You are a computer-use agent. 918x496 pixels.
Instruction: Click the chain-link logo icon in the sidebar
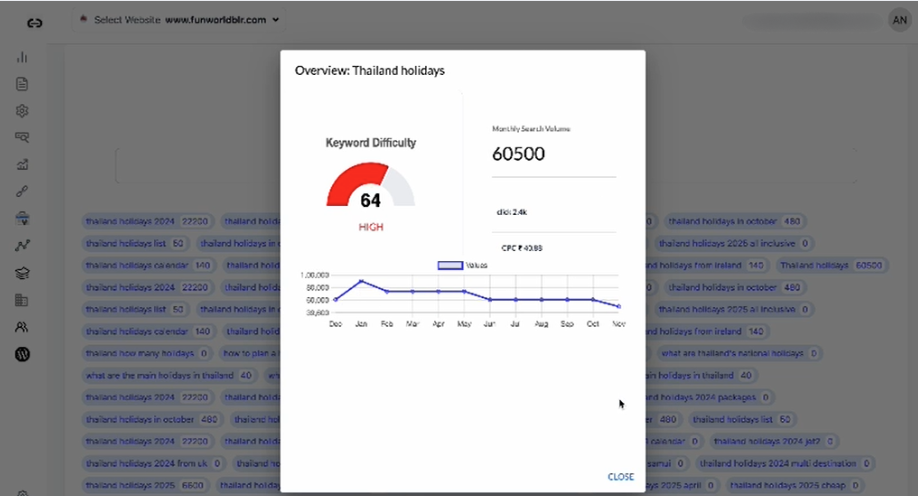click(x=35, y=23)
